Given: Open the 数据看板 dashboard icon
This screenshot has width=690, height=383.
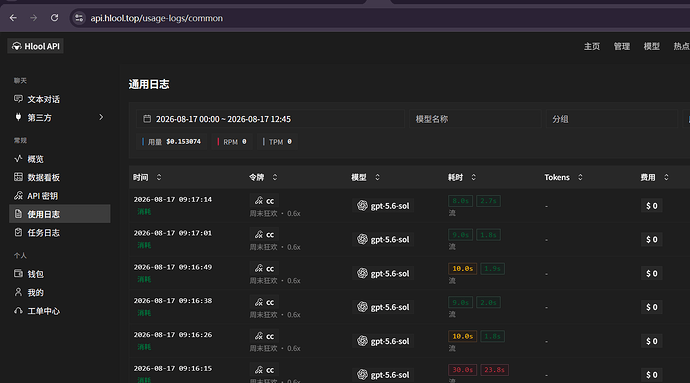Looking at the screenshot, I should 18,177.
